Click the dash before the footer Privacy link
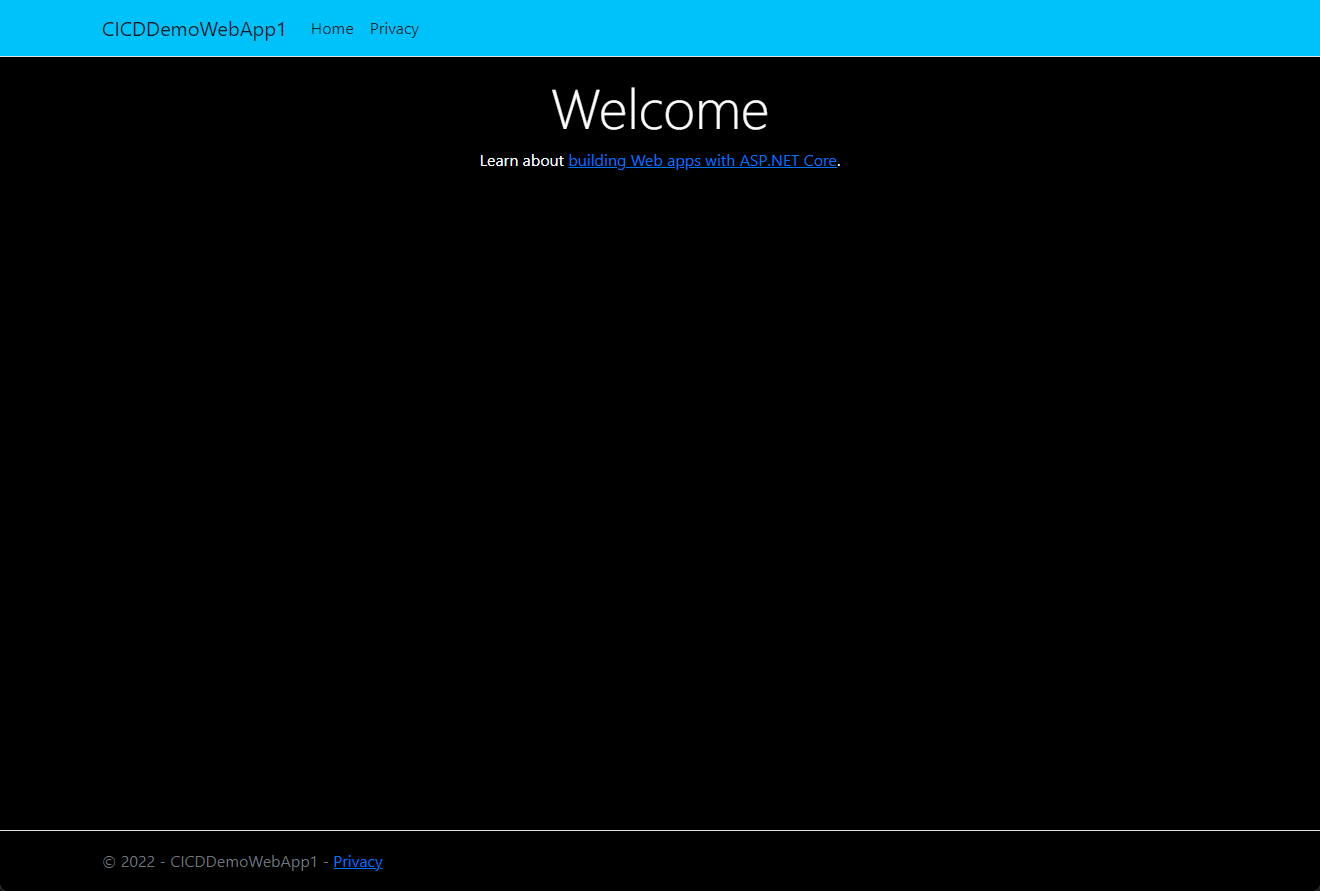 [325, 862]
